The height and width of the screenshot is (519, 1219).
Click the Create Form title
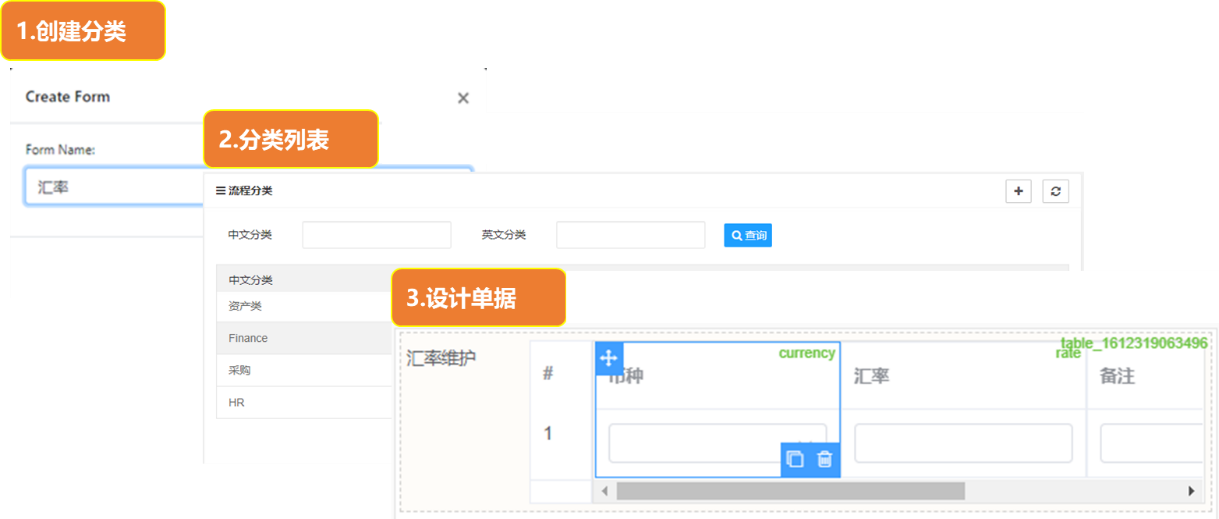click(68, 97)
